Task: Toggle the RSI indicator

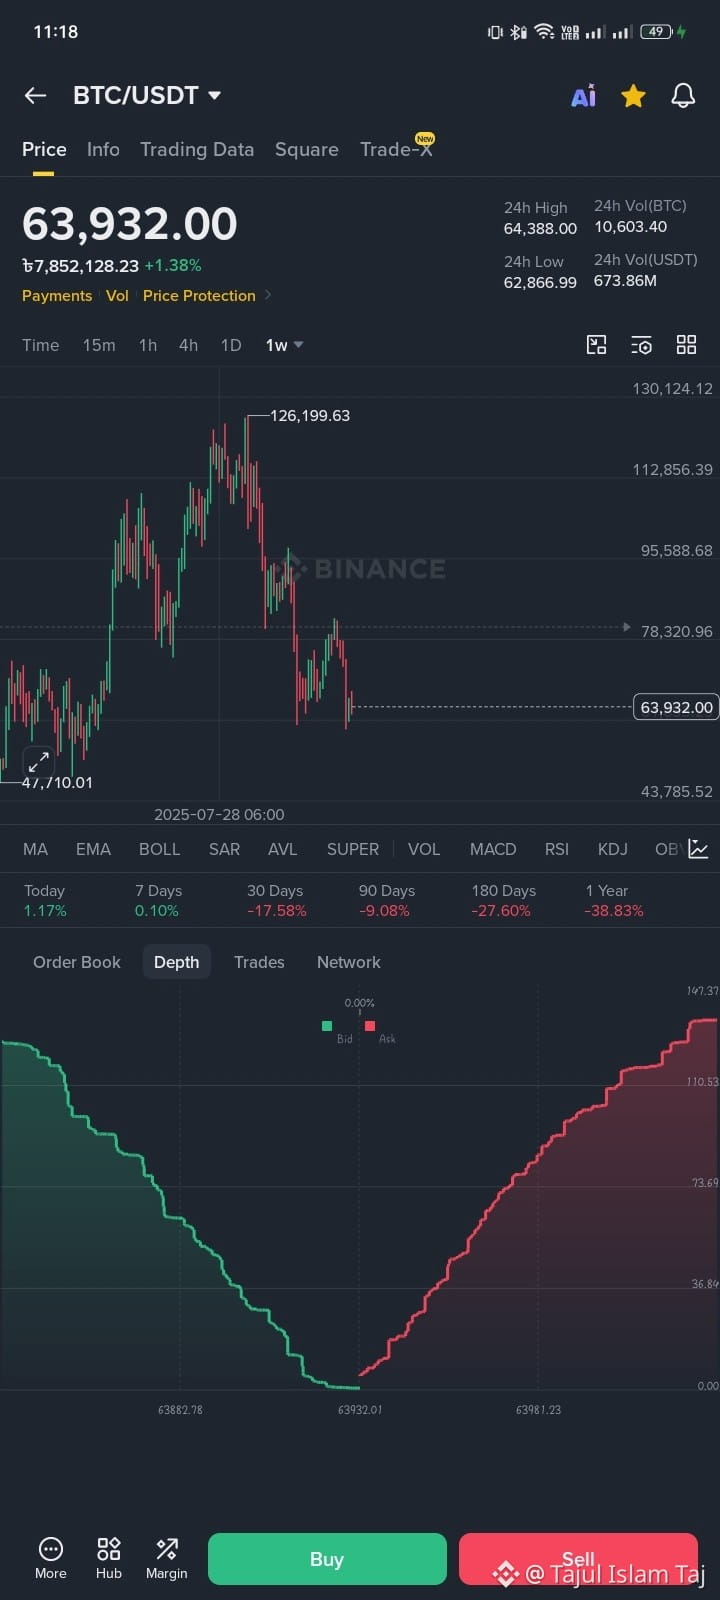Action: pos(557,849)
